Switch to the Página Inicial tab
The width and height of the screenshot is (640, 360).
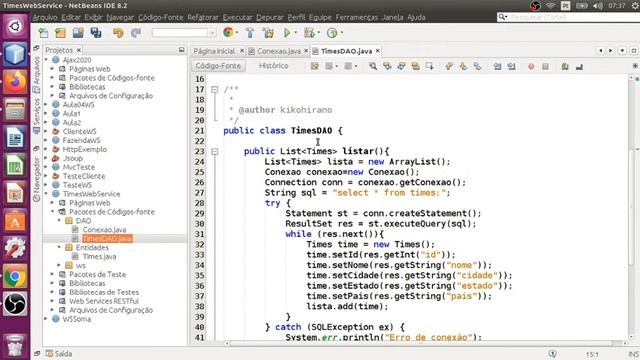click(214, 51)
